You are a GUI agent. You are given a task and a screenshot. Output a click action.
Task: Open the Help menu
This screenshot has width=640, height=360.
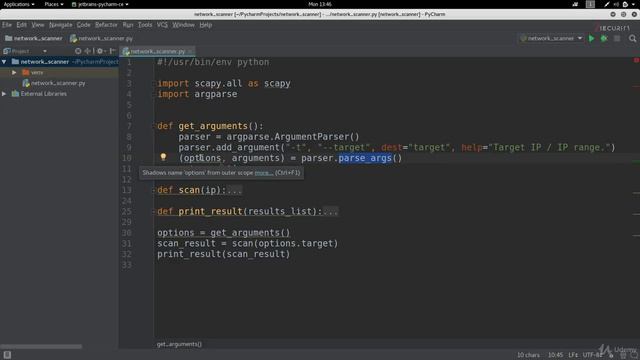[x=206, y=25]
